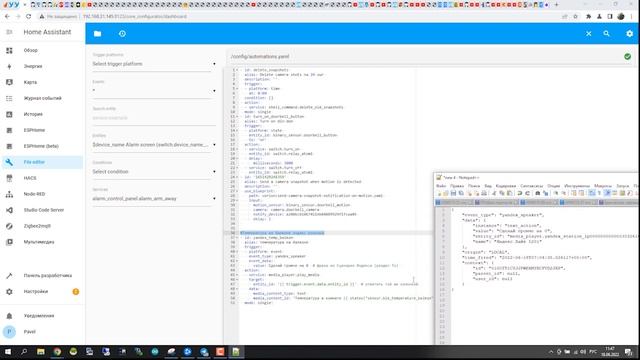Open Файл menu in Notepad++
Screen dimensions: 640x360
tap(441, 186)
